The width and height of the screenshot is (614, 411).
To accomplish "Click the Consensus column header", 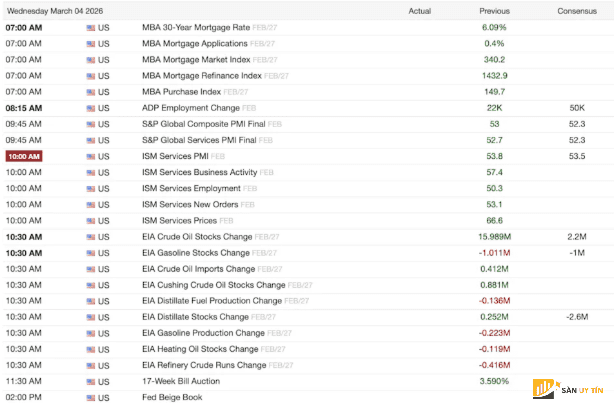I will pos(576,10).
